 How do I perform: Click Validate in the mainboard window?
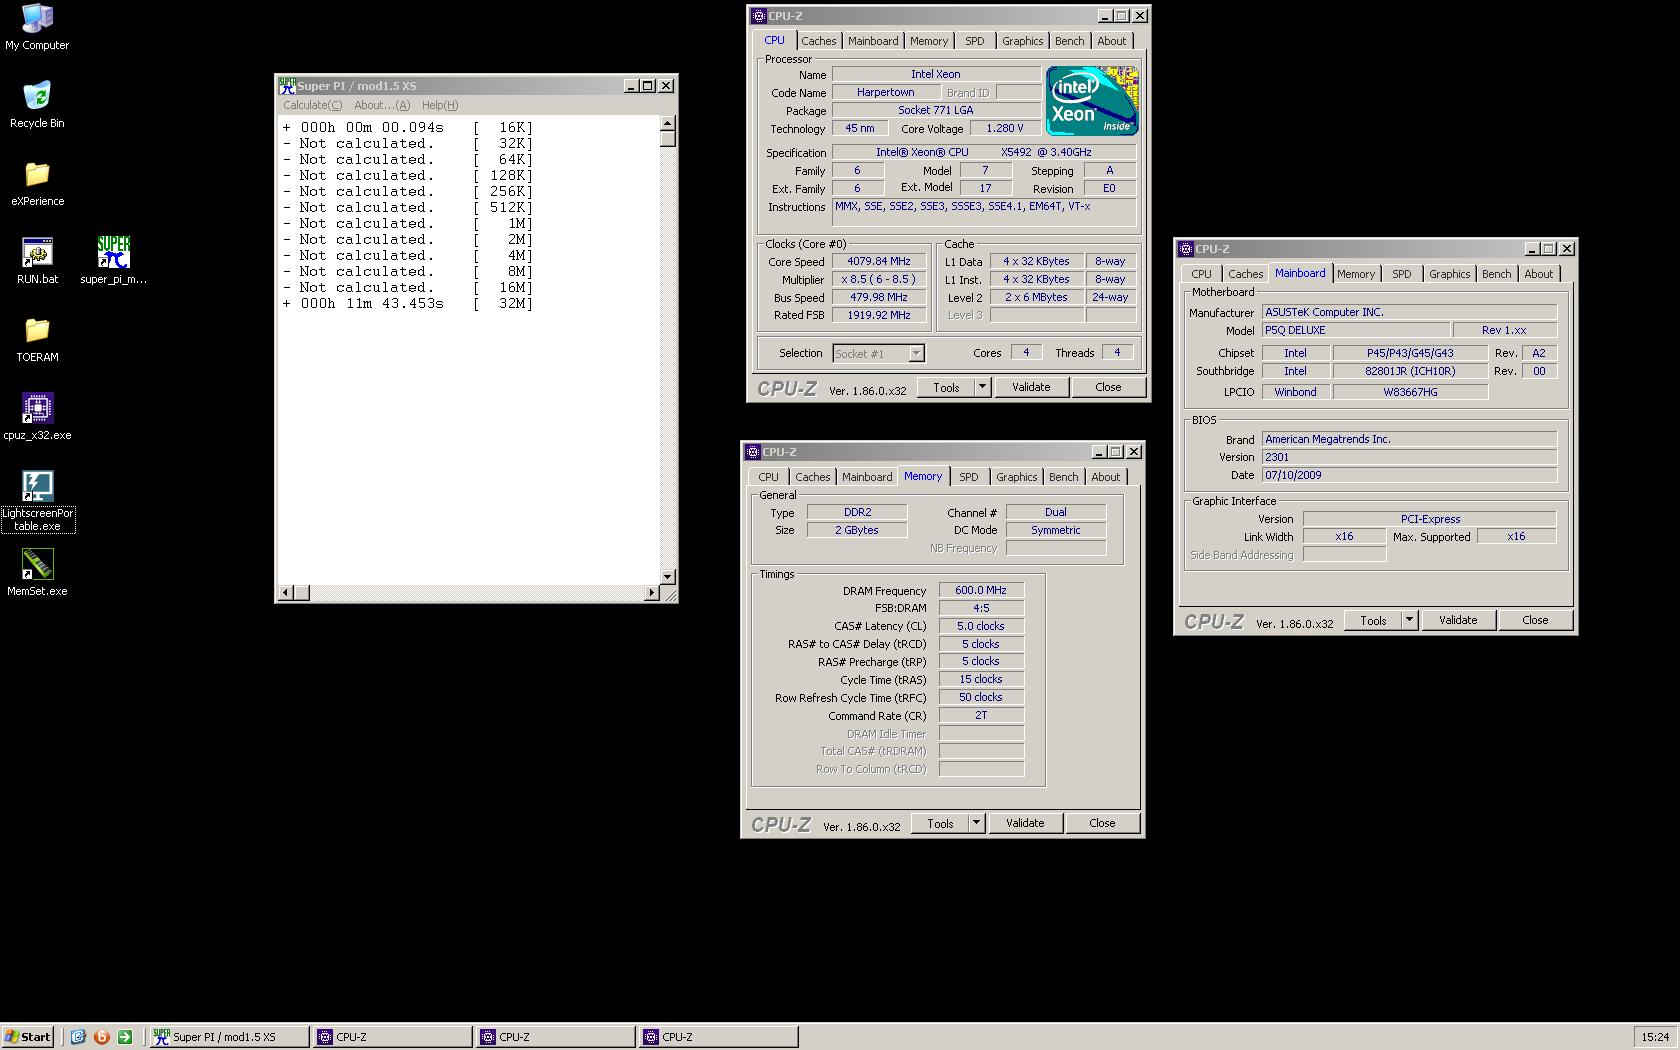1458,620
